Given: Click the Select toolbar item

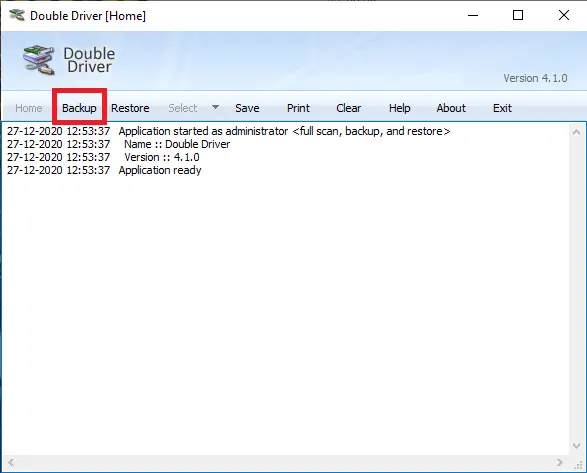Looking at the screenshot, I should pyautogui.click(x=182, y=108).
